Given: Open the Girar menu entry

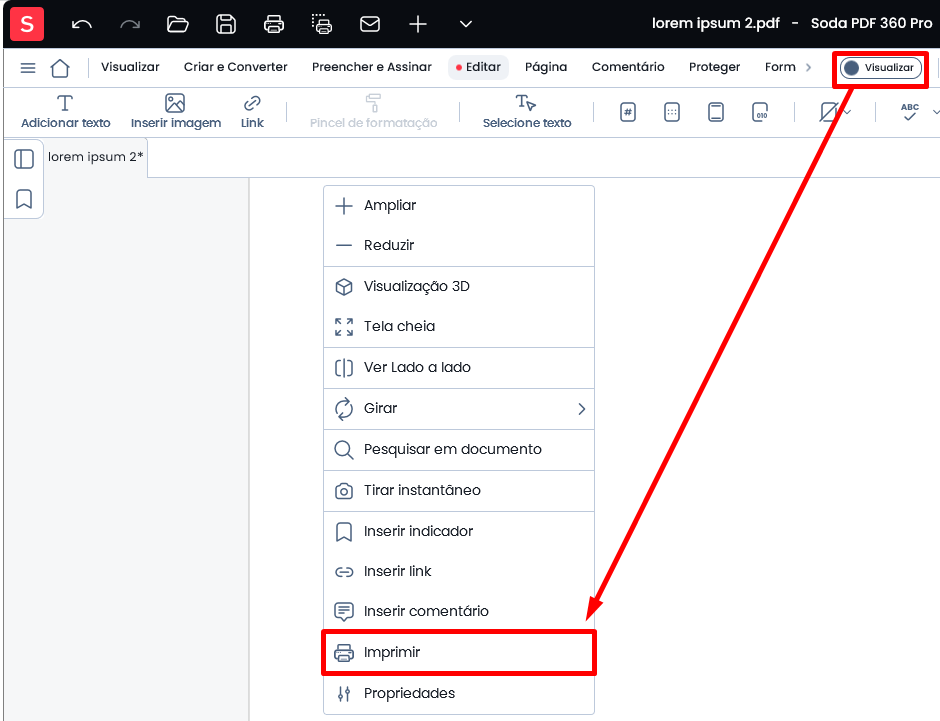Looking at the screenshot, I should (x=459, y=409).
